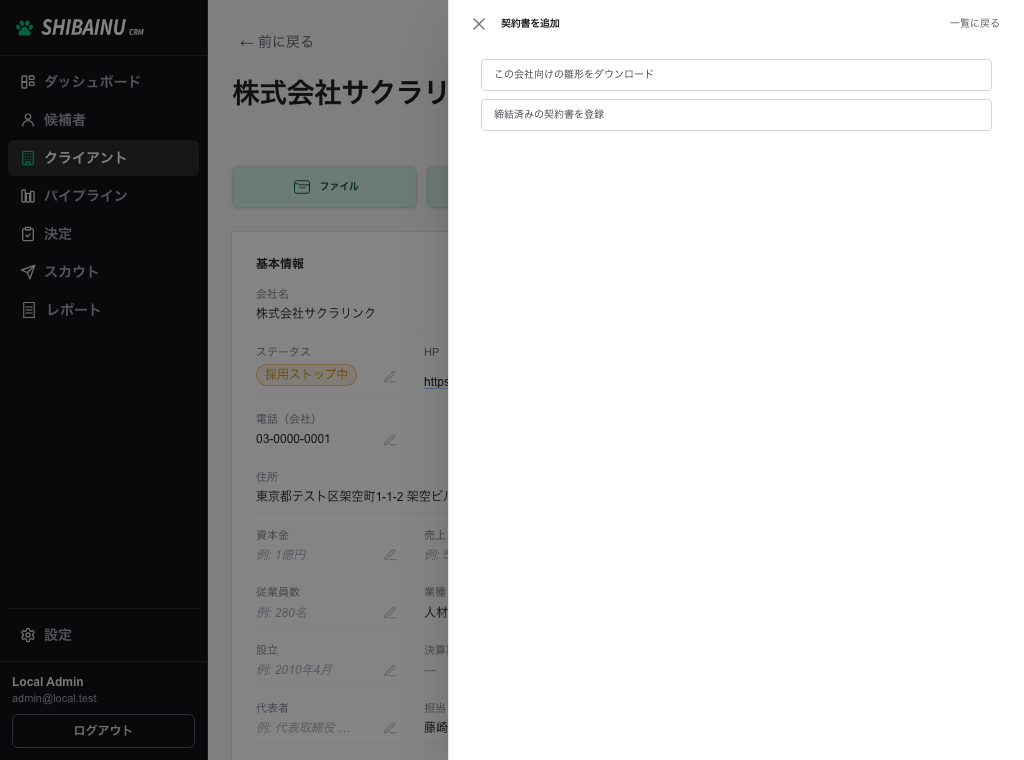Click 資本金 placeholder 例: 1億円
The width and height of the screenshot is (1024, 760).
tap(281, 555)
